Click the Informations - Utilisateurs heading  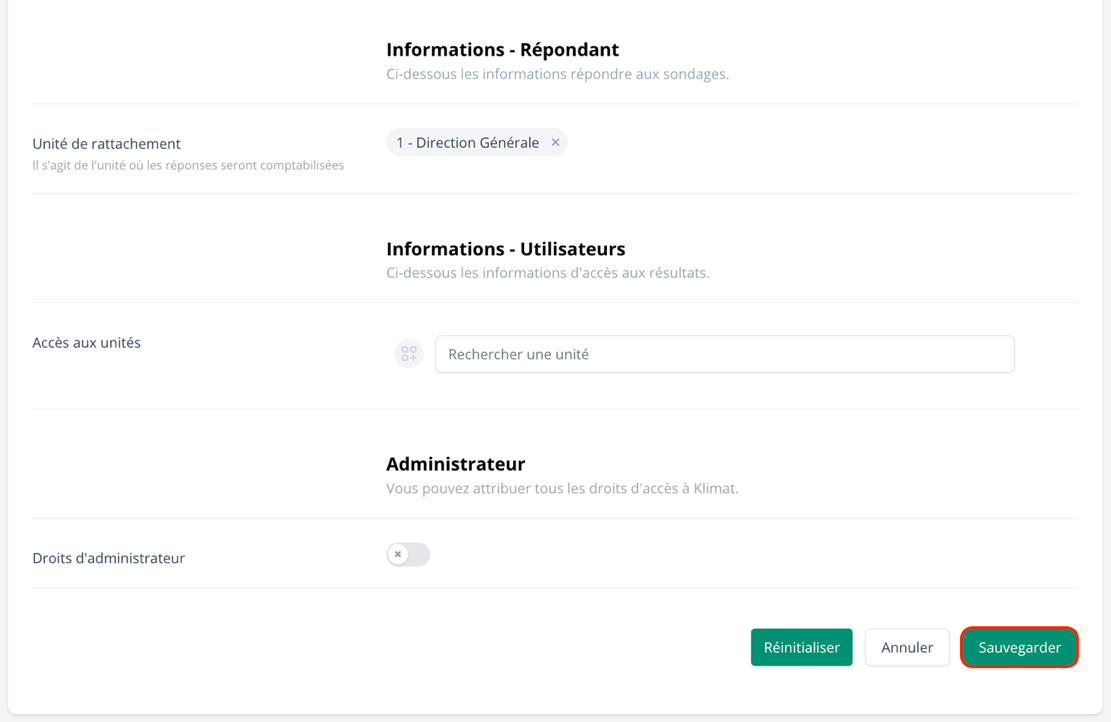505,248
